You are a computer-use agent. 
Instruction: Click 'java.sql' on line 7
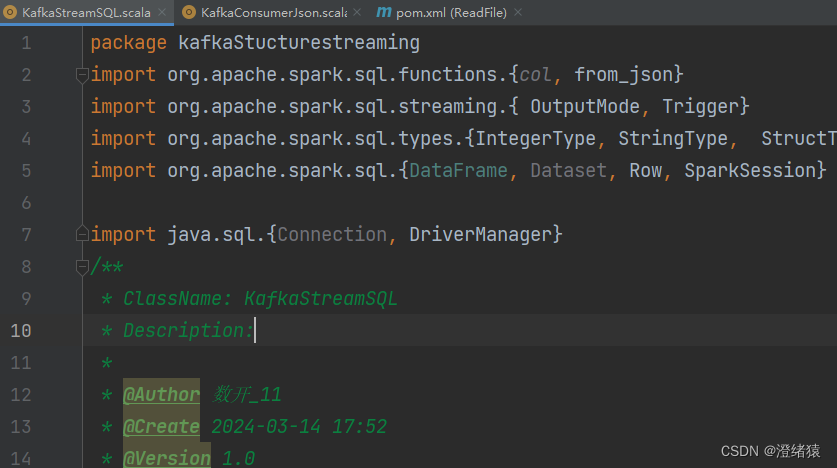pos(211,235)
